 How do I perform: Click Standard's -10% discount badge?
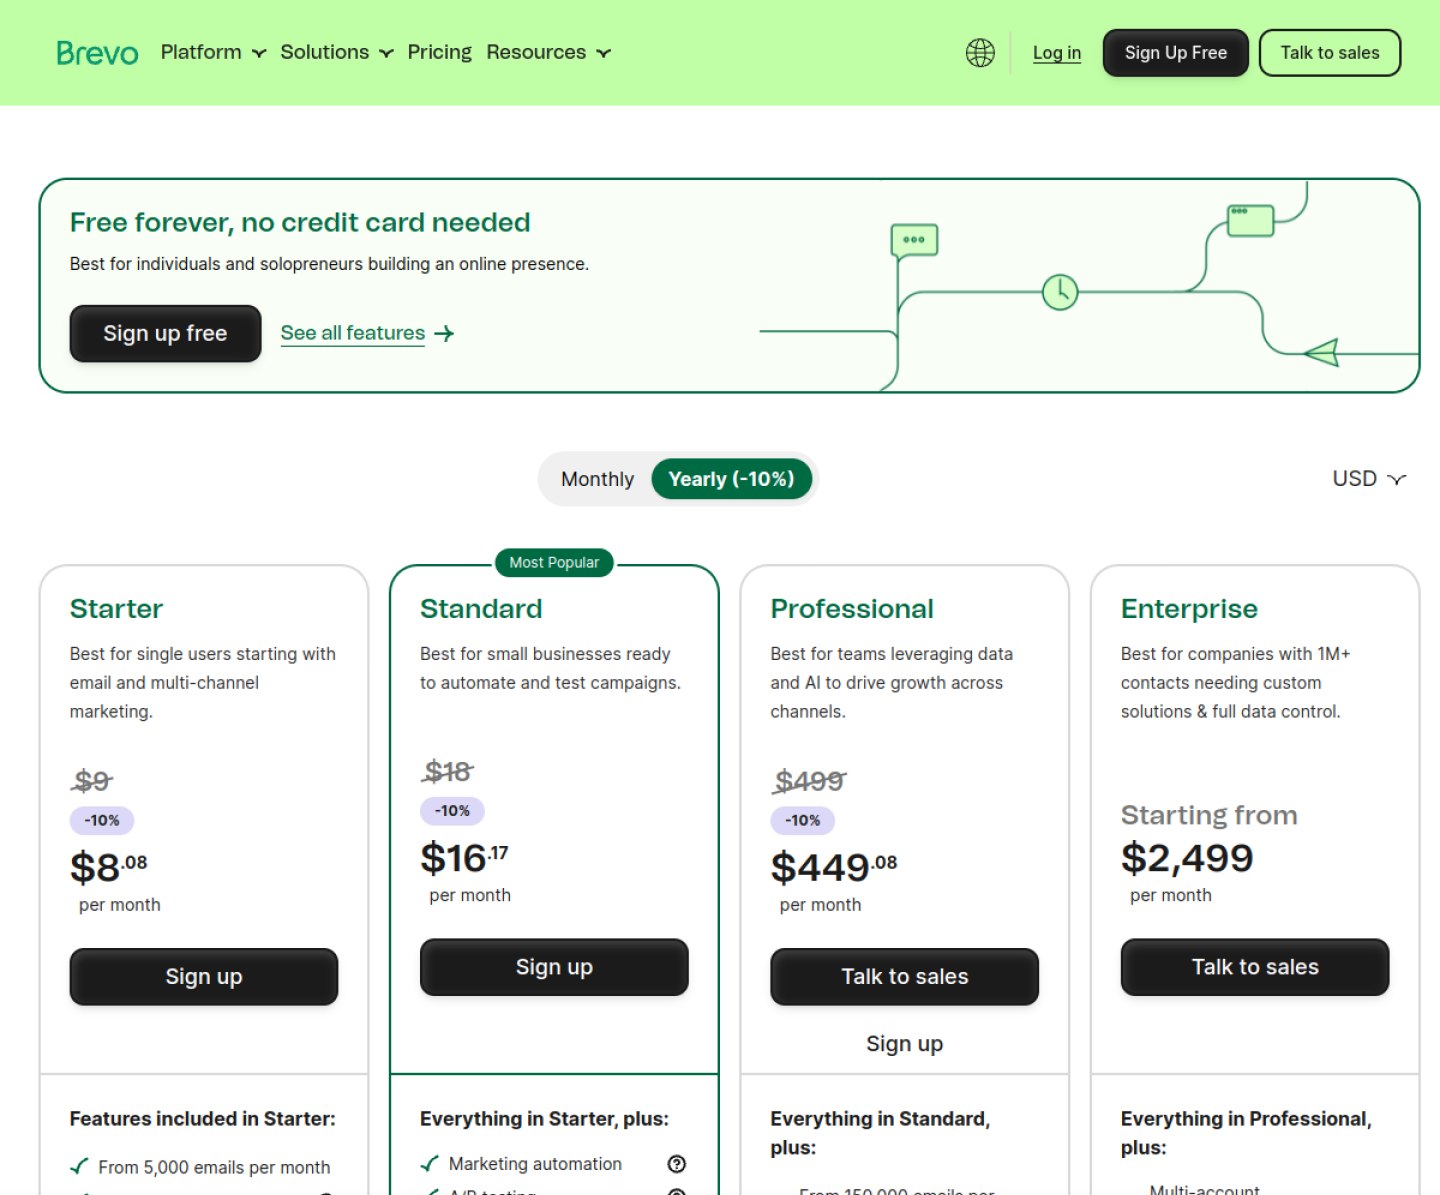pyautogui.click(x=452, y=811)
